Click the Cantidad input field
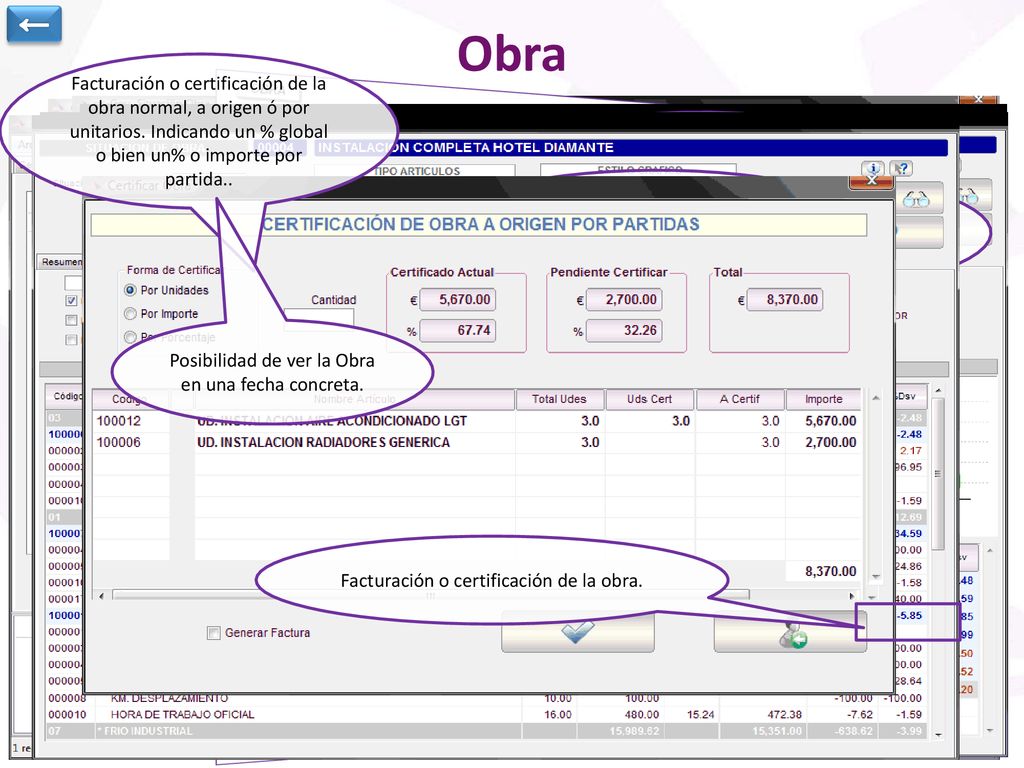1024x768 pixels. click(319, 318)
